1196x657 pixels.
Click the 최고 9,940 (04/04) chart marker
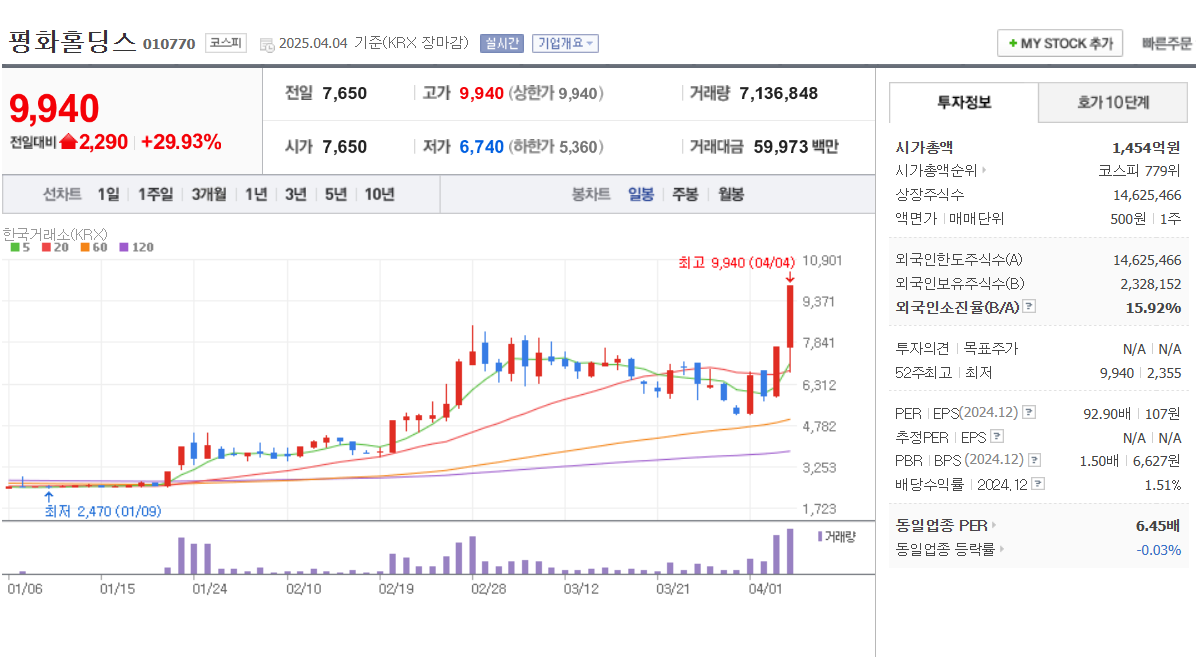[x=737, y=262]
